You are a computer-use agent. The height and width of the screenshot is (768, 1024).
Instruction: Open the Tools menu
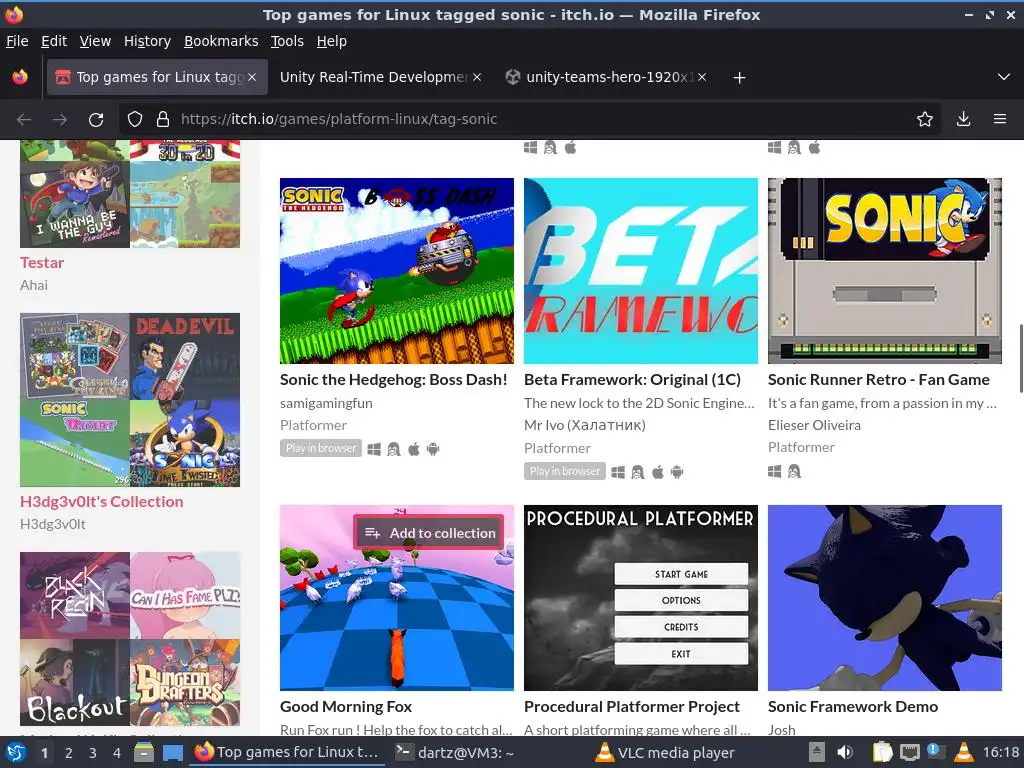287,41
